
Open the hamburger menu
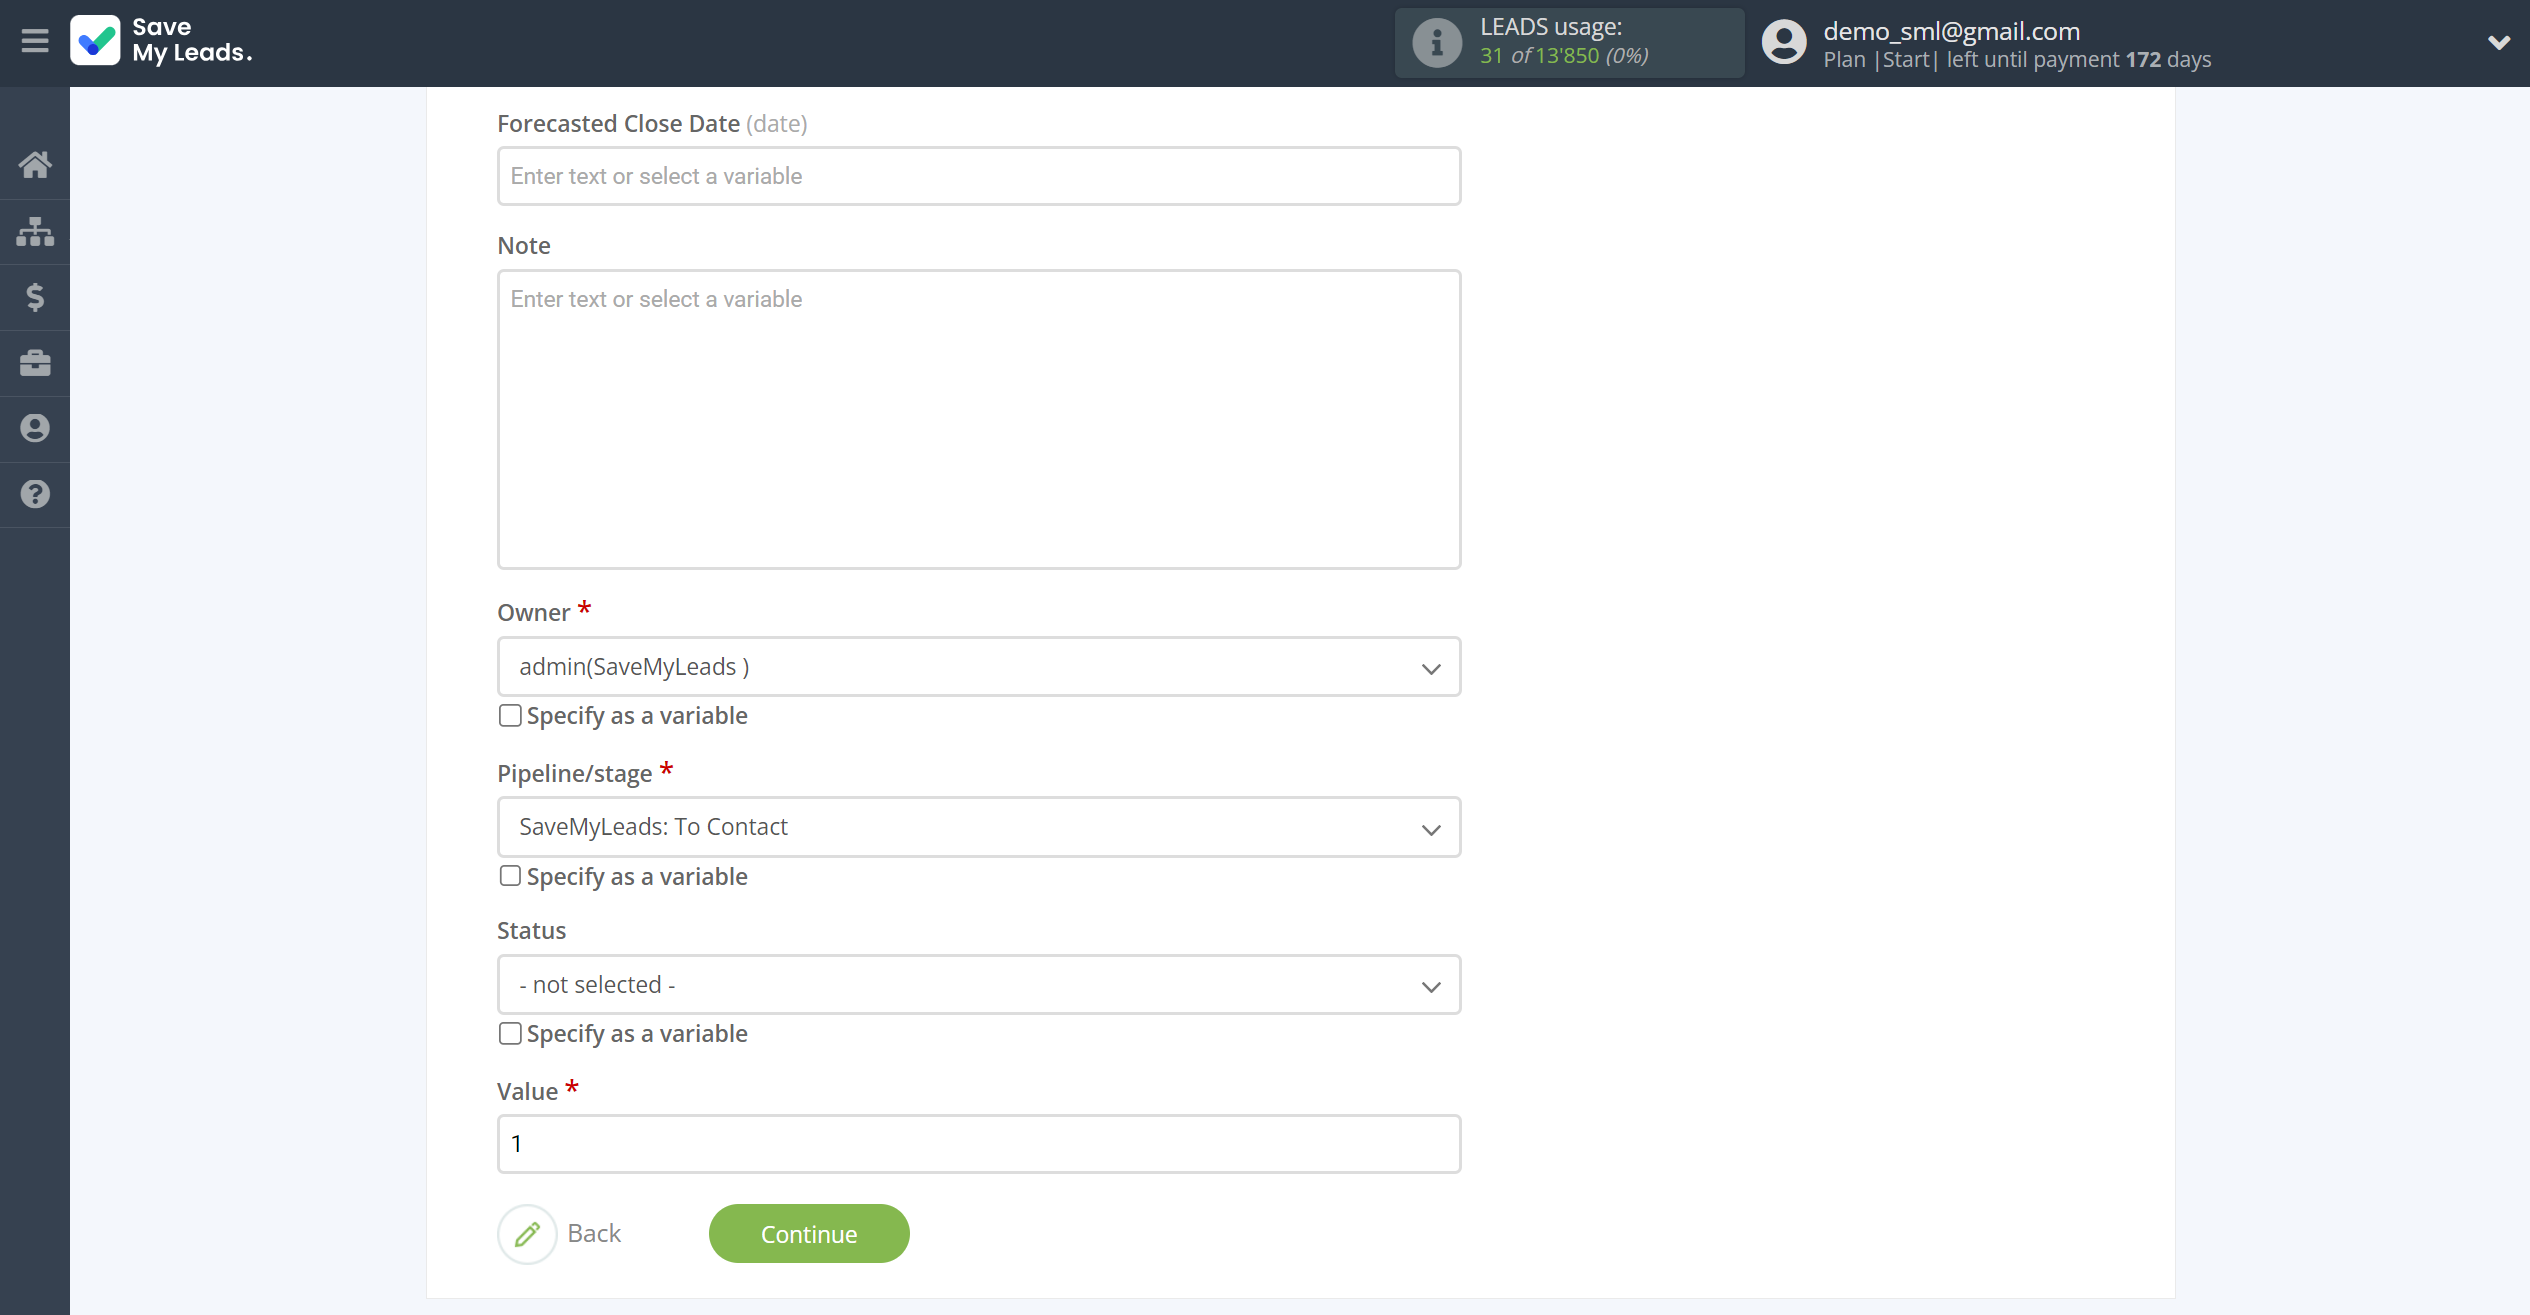pyautogui.click(x=35, y=41)
